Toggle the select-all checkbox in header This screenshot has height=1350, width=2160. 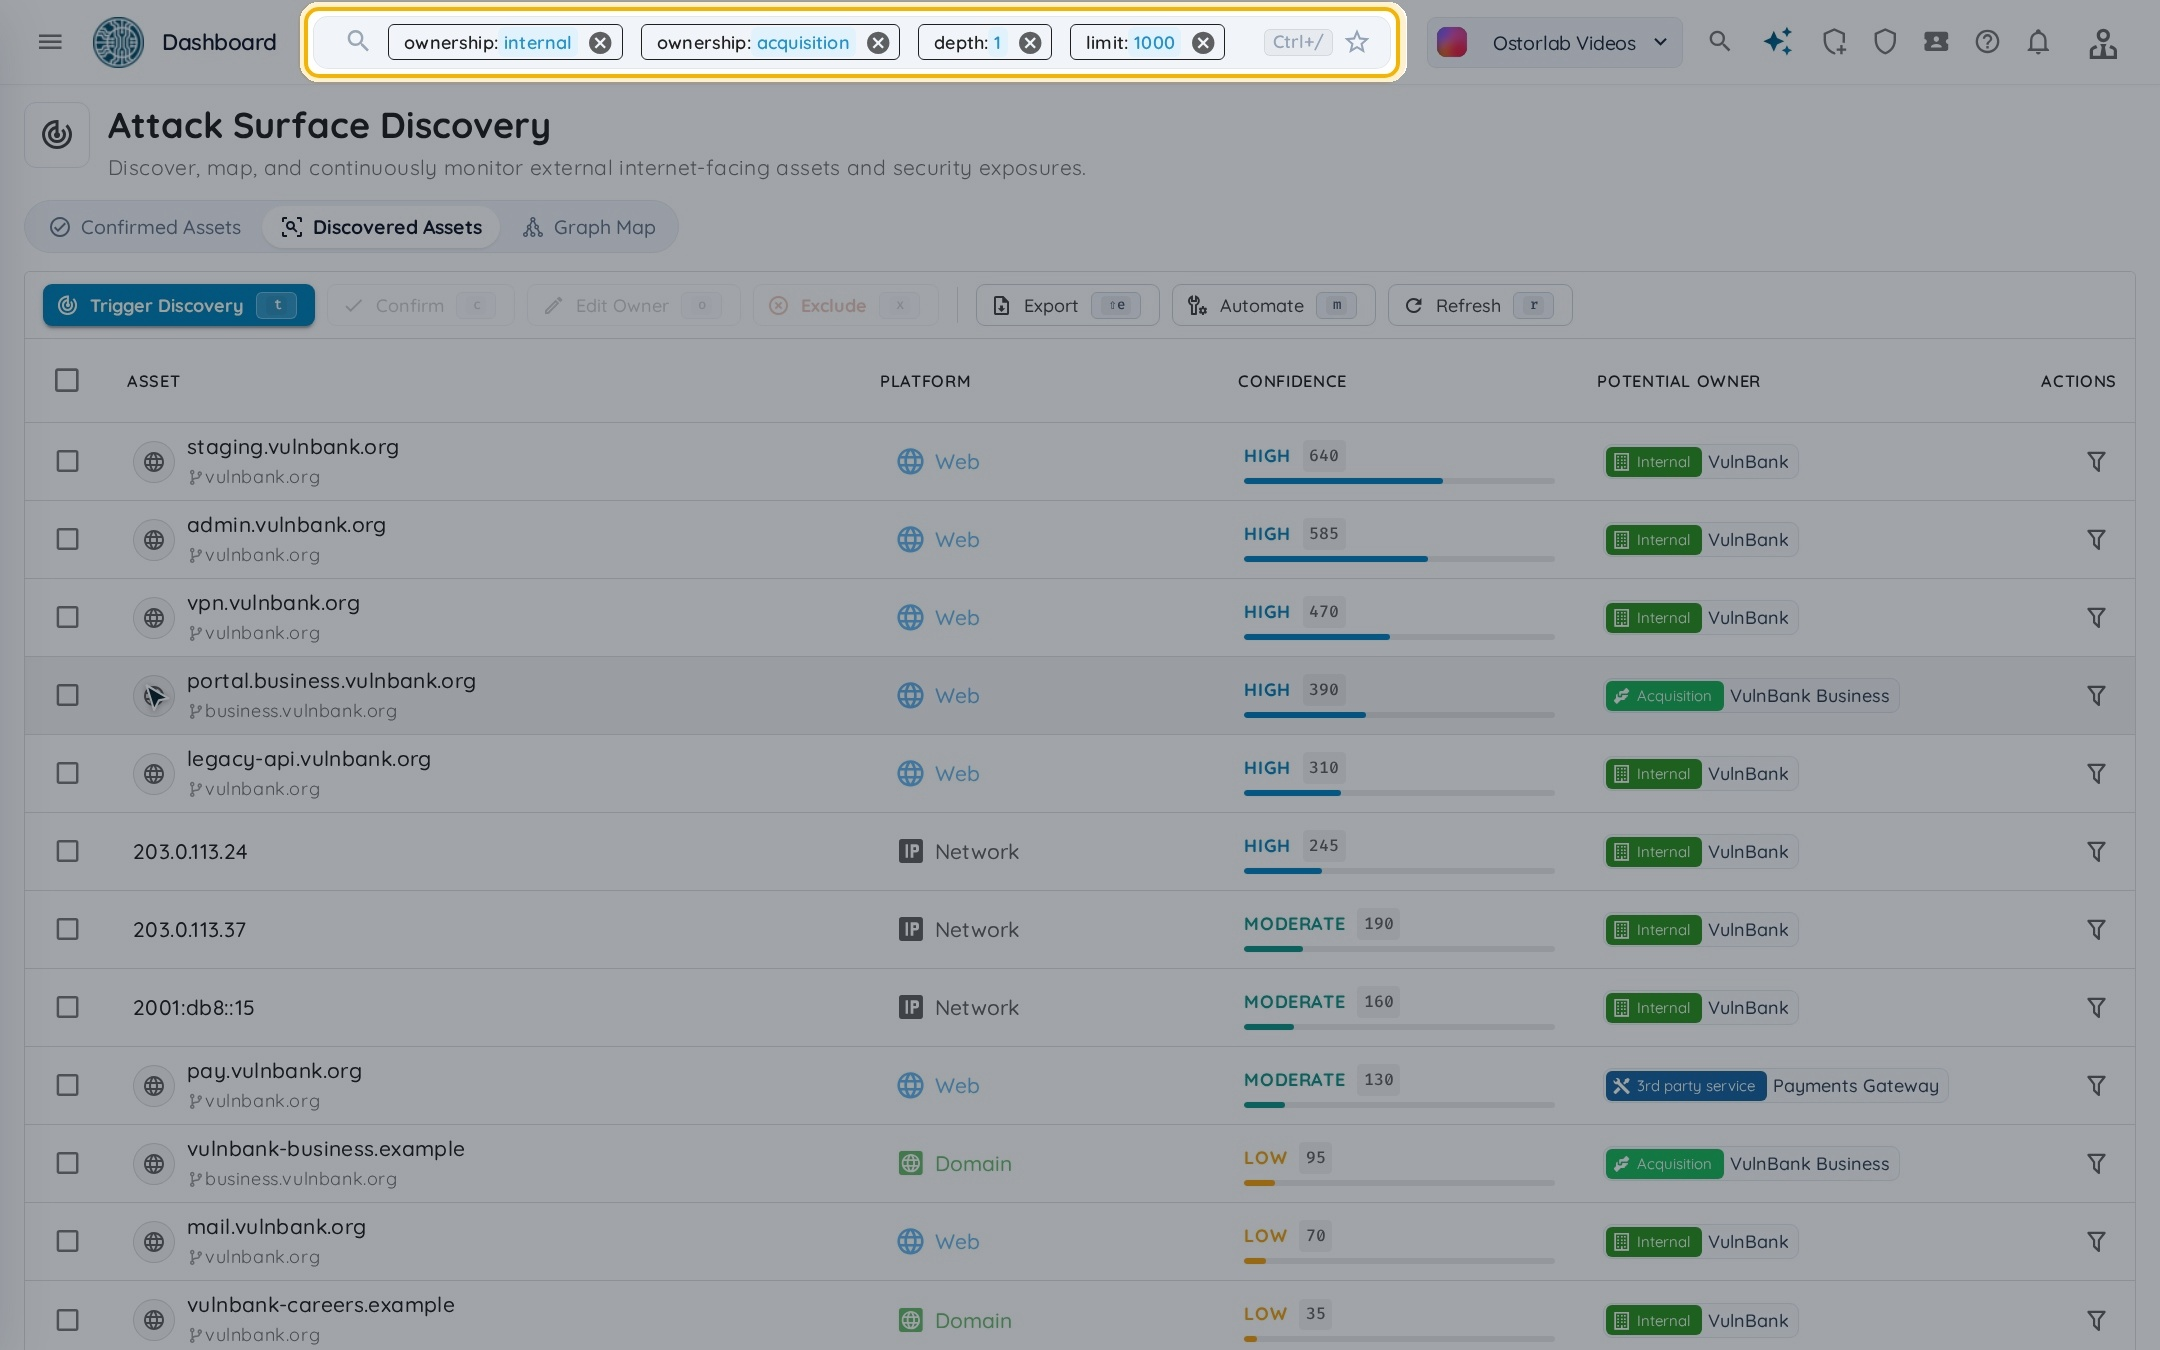(67, 380)
